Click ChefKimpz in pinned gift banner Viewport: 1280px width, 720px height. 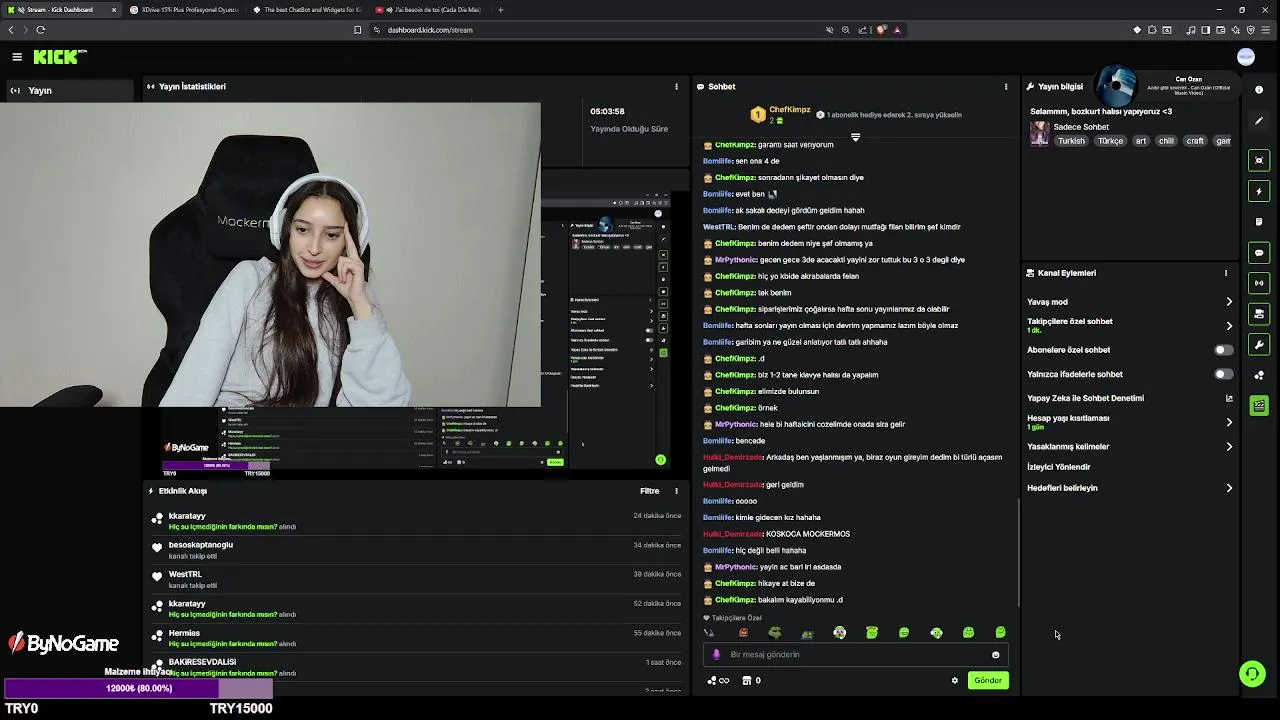[x=790, y=110]
